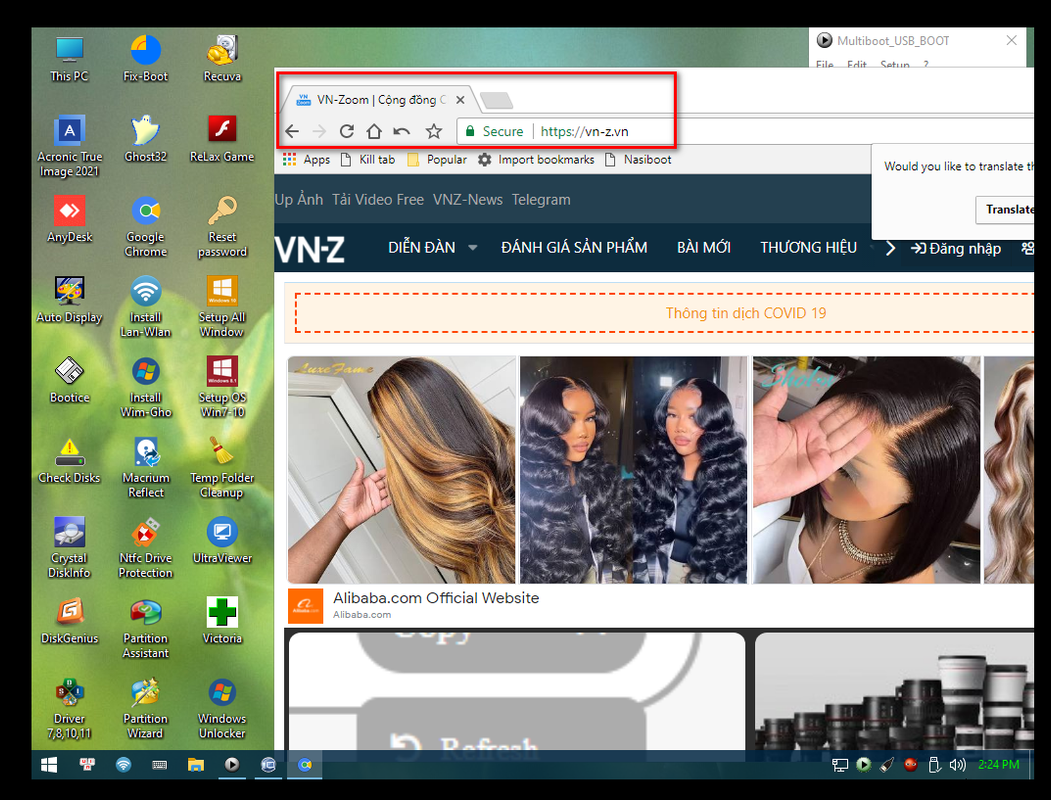Viewport: 1051px width, 800px height.
Task: Close the VN-Zoom tab
Action: point(460,100)
